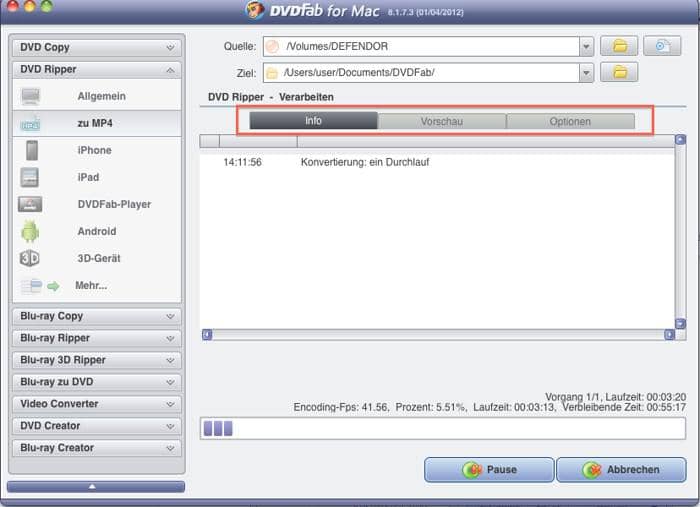Click the 'Encoding-Fps: 41.56' status text
Viewport: 700px width, 507px height.
click(341, 407)
